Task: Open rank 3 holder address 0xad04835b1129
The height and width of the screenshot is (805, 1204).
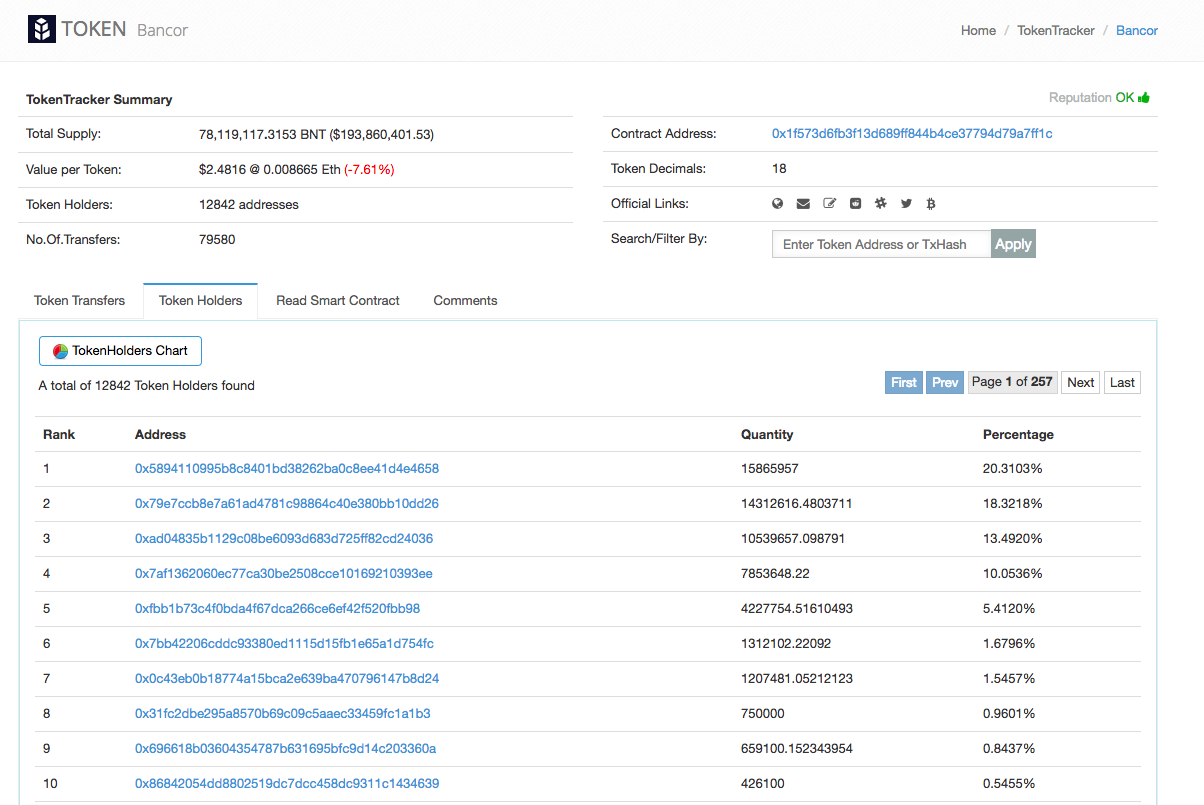Action: 284,538
